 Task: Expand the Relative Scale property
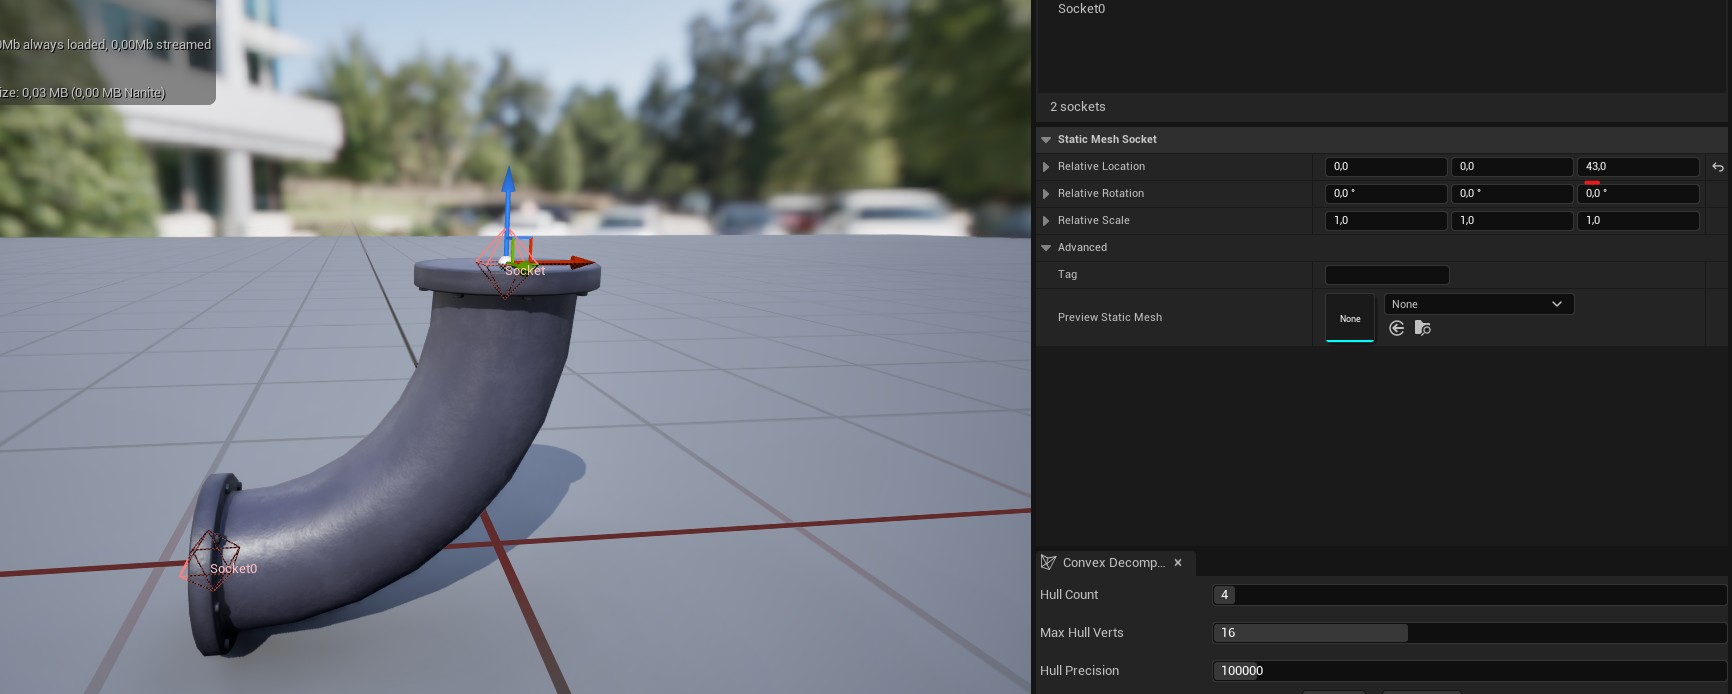1046,221
